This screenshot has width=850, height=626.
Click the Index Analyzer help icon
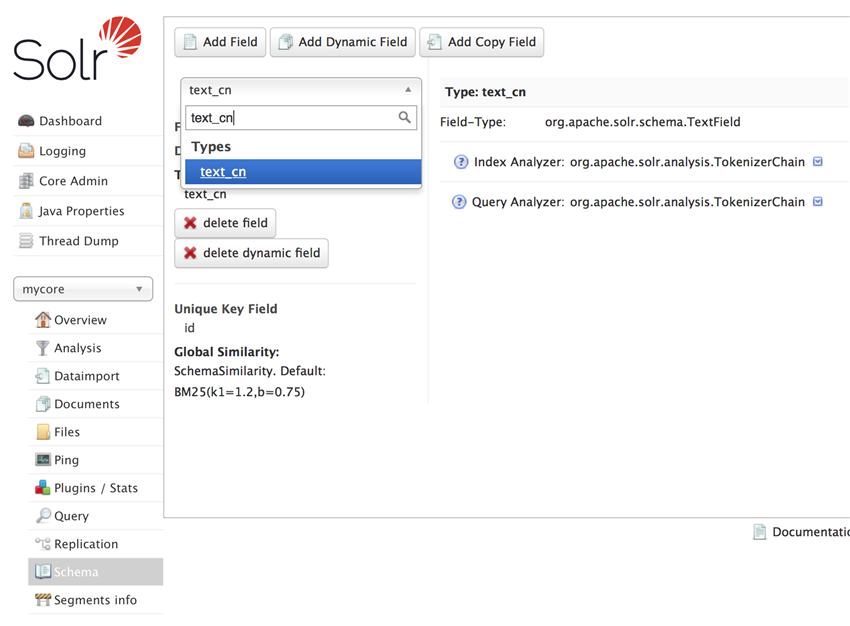[x=461, y=162]
